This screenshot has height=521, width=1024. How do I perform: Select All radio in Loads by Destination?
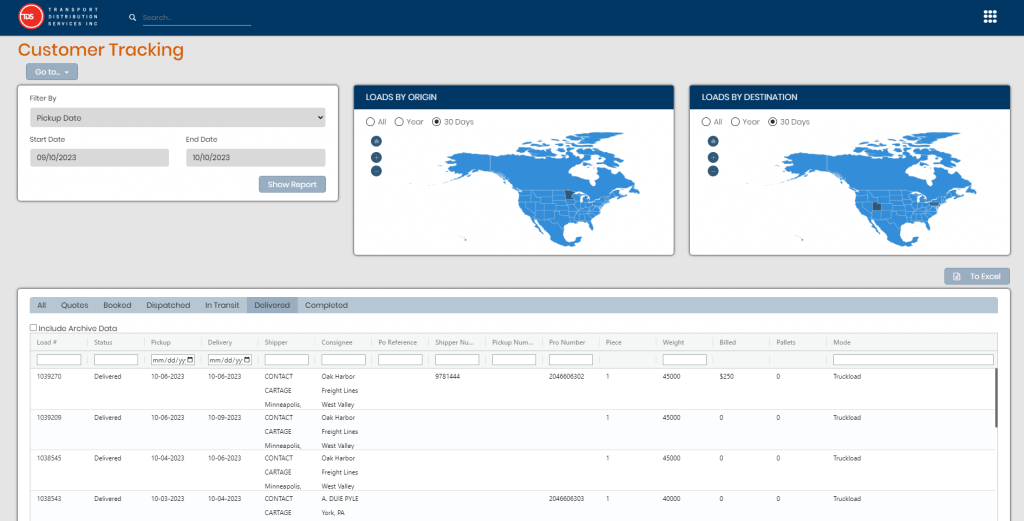[706, 122]
